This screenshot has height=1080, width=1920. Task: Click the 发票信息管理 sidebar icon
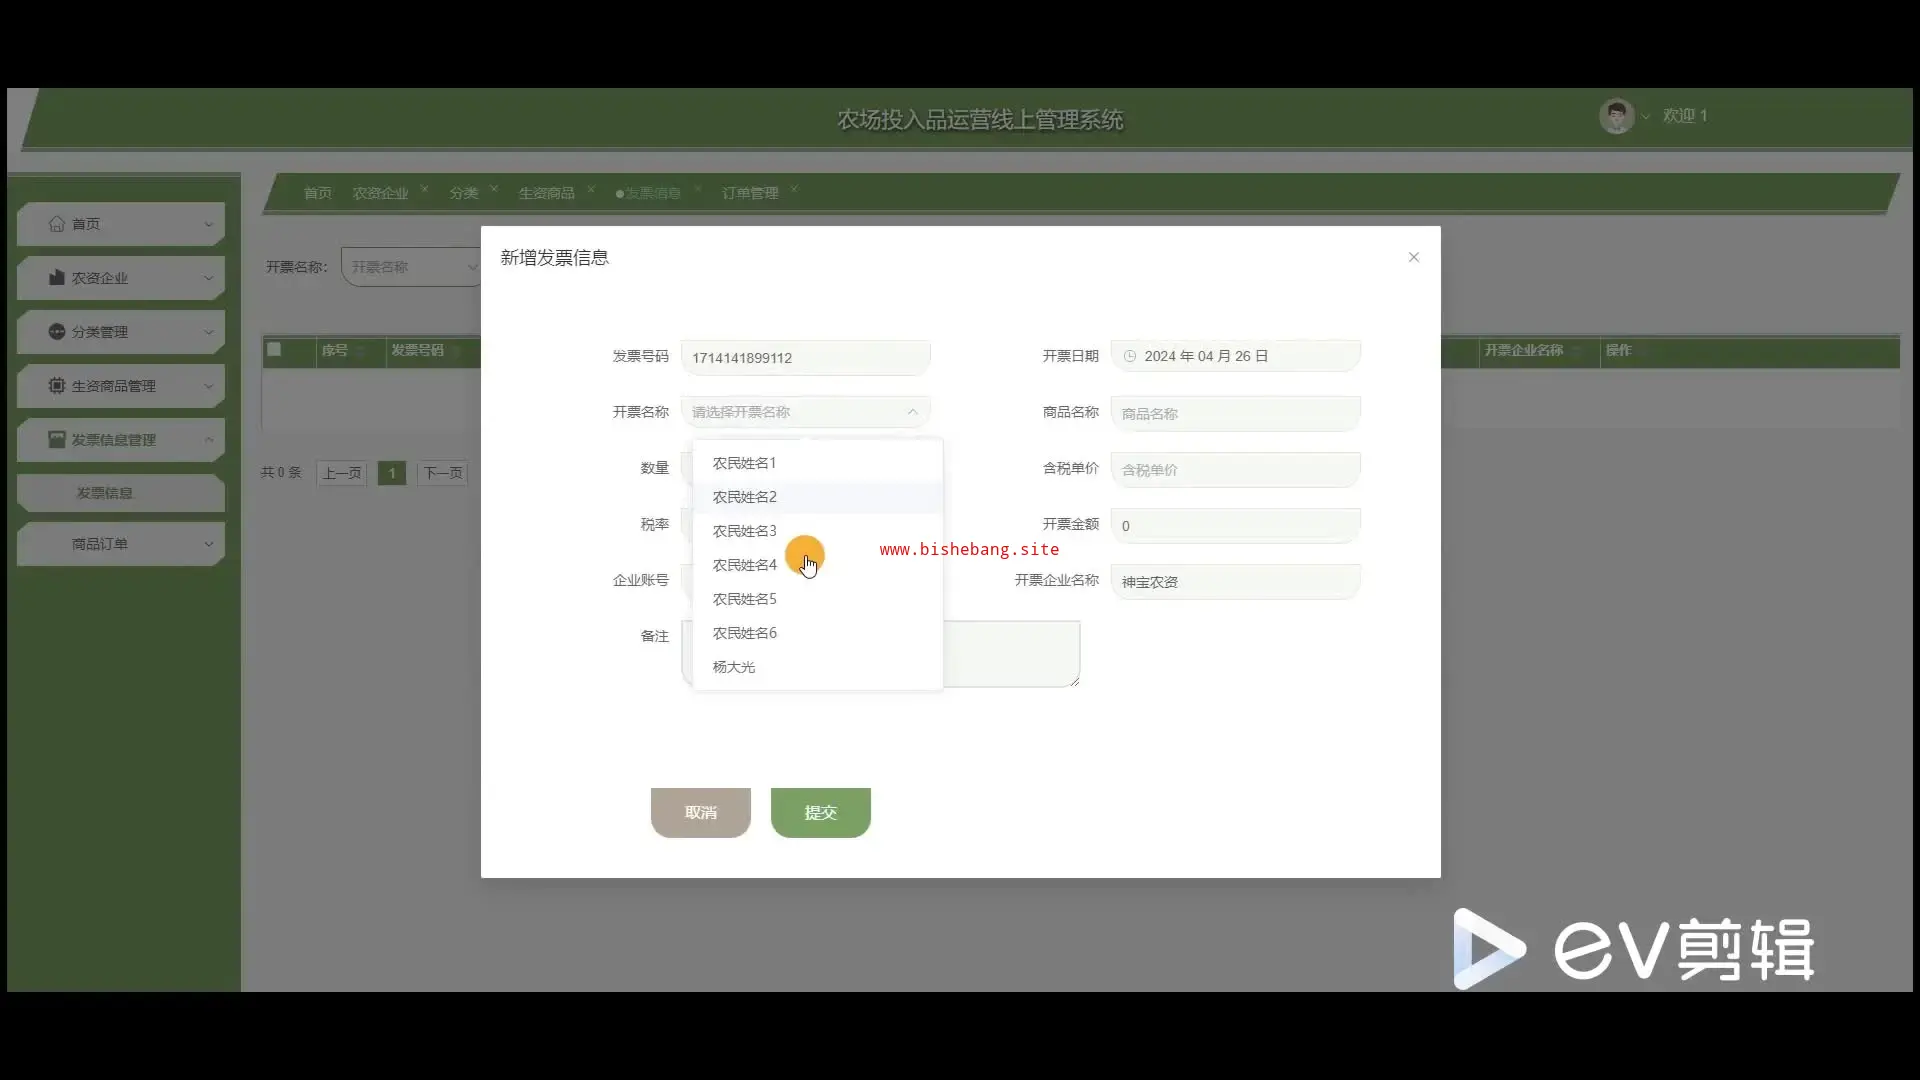[57, 440]
